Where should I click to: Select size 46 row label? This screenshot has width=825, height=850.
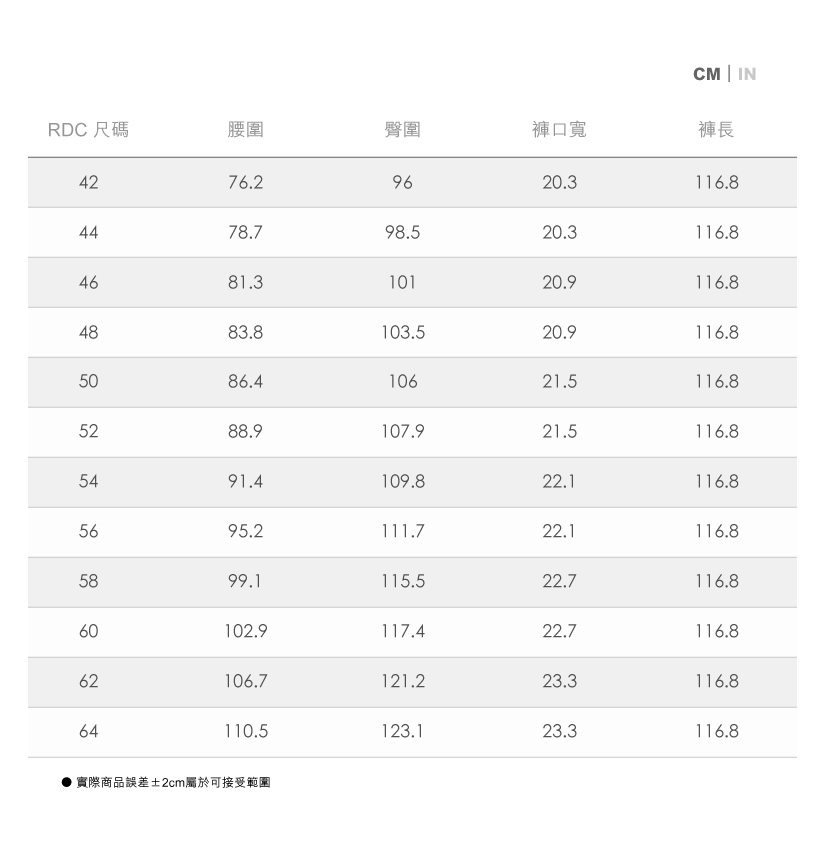point(89,283)
